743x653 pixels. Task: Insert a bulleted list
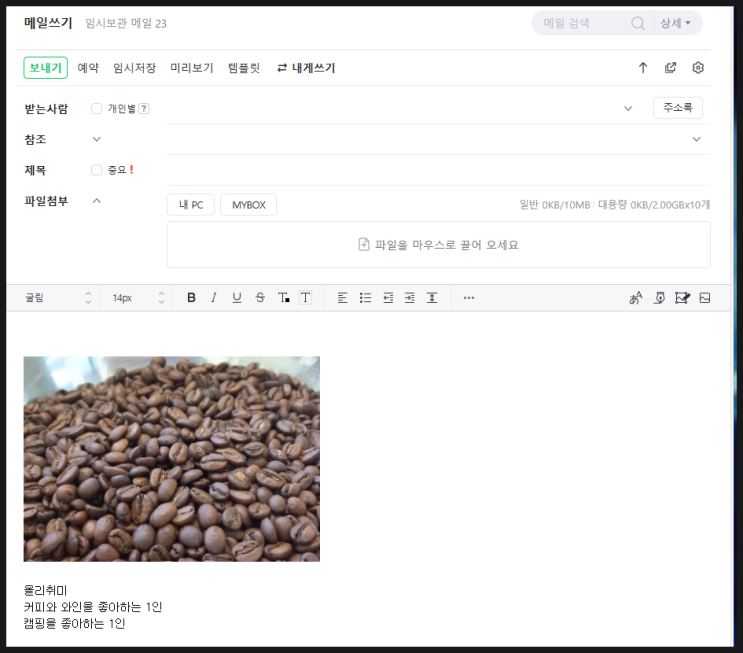pyautogui.click(x=365, y=298)
